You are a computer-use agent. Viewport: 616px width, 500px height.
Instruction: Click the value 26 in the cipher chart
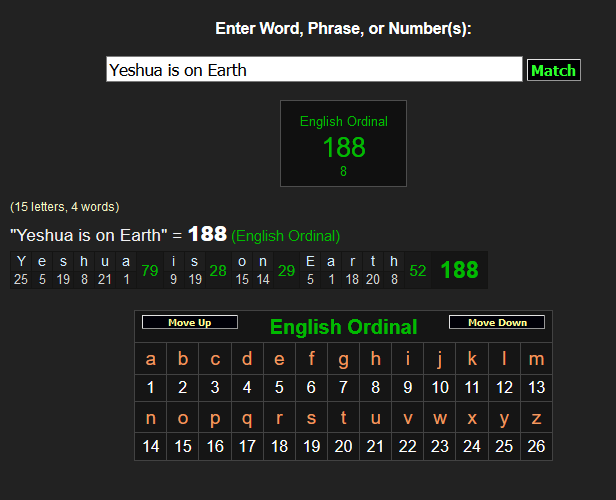[x=536, y=446]
